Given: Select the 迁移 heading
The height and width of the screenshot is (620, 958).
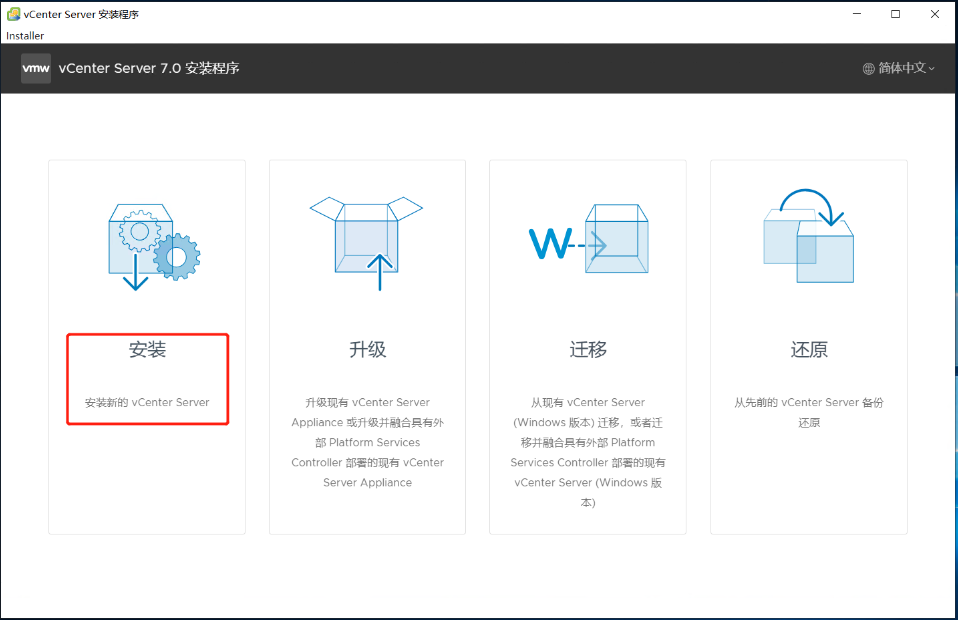Looking at the screenshot, I should (x=588, y=349).
